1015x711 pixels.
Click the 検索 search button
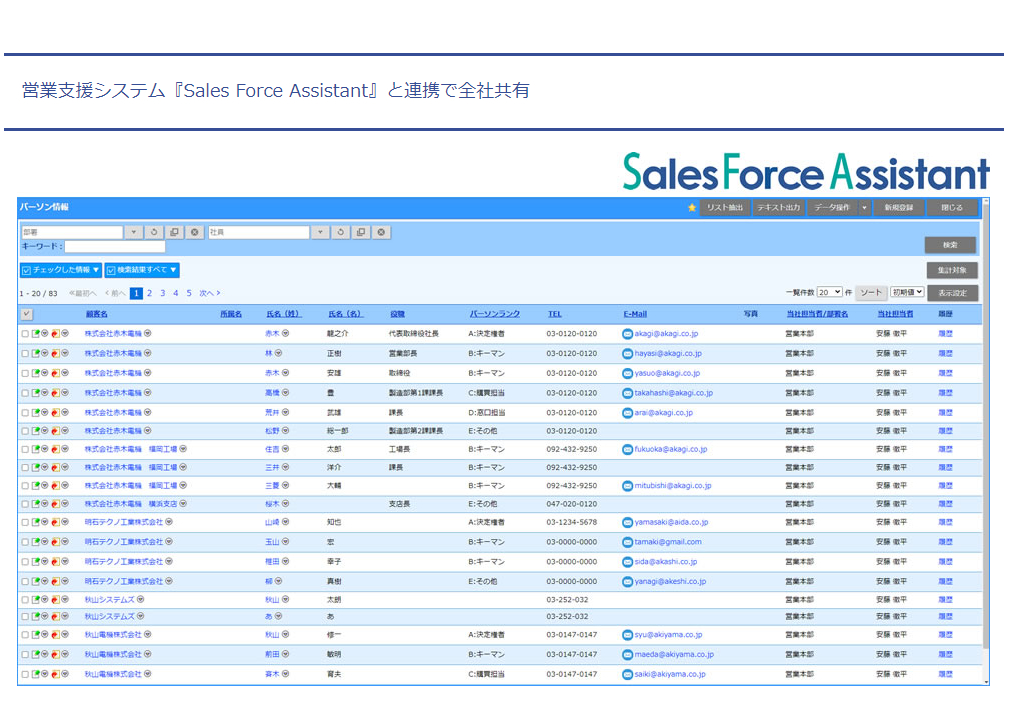pos(950,245)
